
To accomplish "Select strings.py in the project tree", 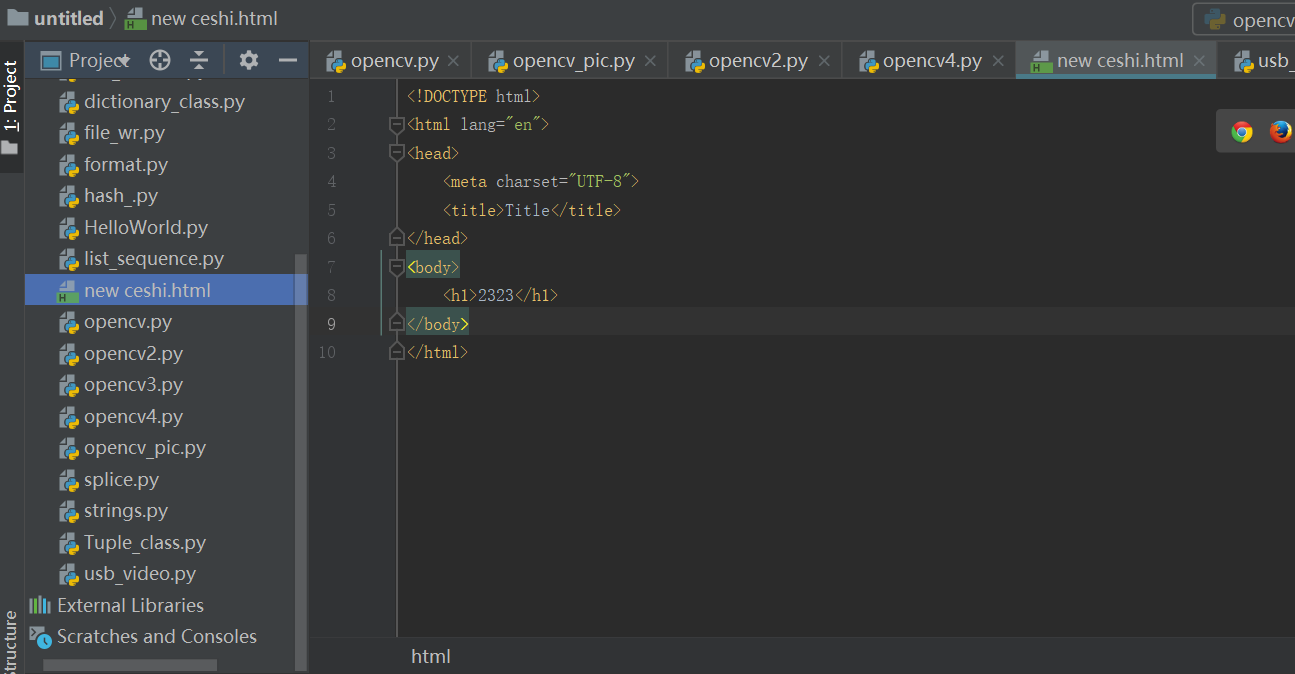I will click(126, 511).
